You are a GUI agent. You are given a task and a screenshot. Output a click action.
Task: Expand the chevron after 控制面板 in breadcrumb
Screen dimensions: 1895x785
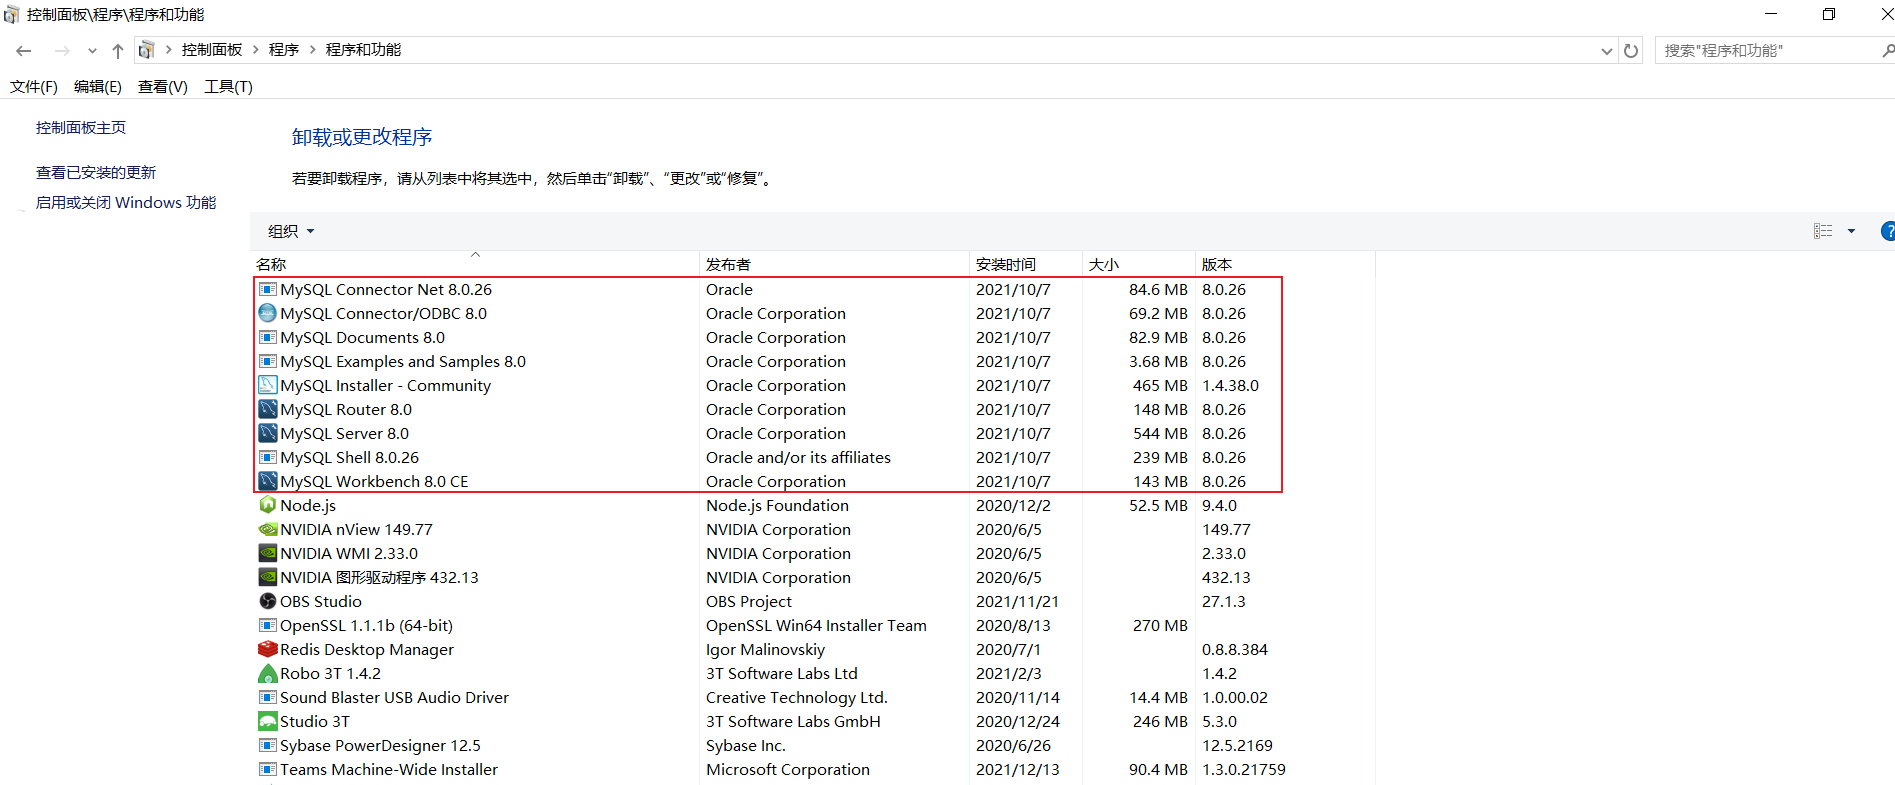pyautogui.click(x=256, y=50)
